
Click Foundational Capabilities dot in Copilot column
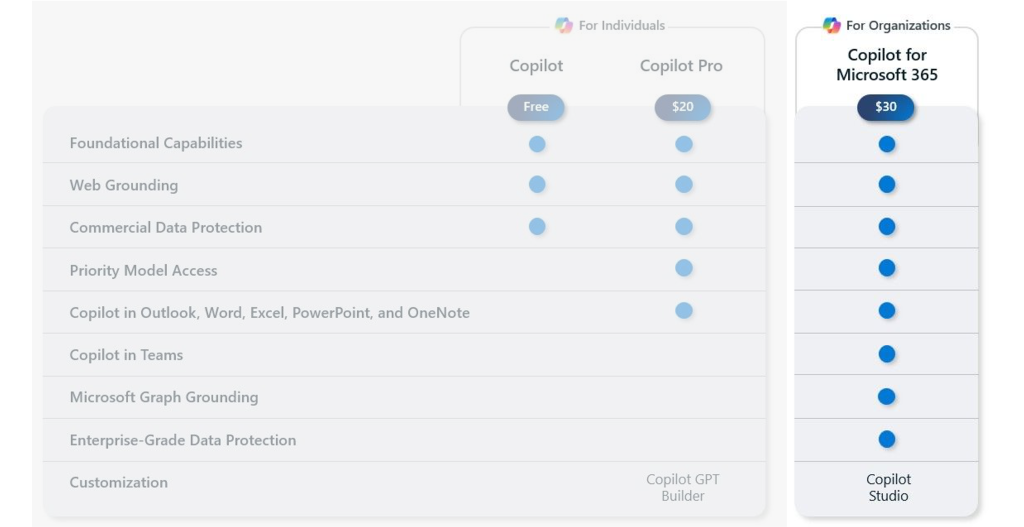point(537,144)
